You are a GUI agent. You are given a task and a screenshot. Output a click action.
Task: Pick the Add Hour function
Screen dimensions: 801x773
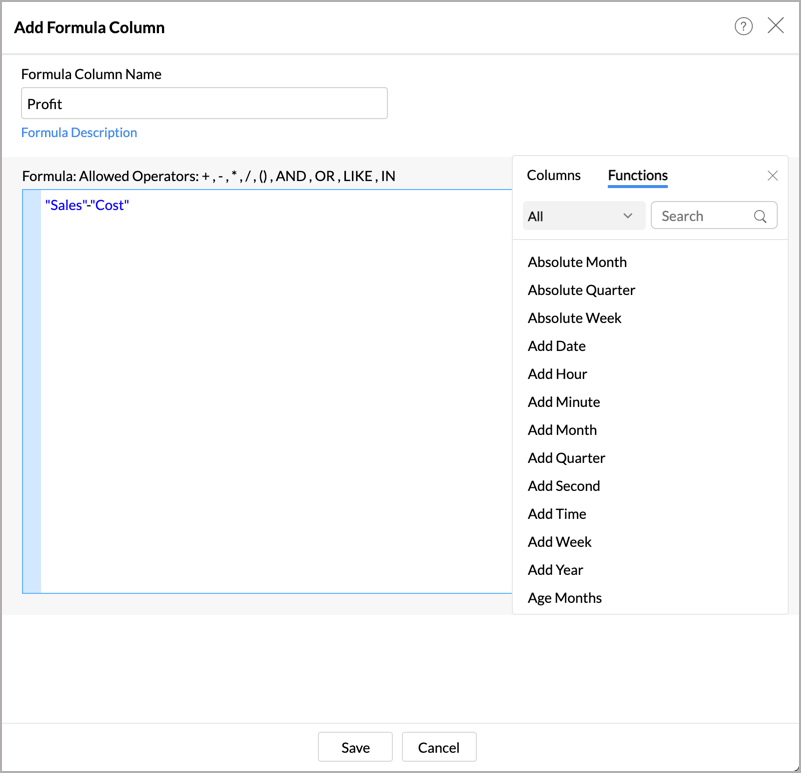[557, 374]
